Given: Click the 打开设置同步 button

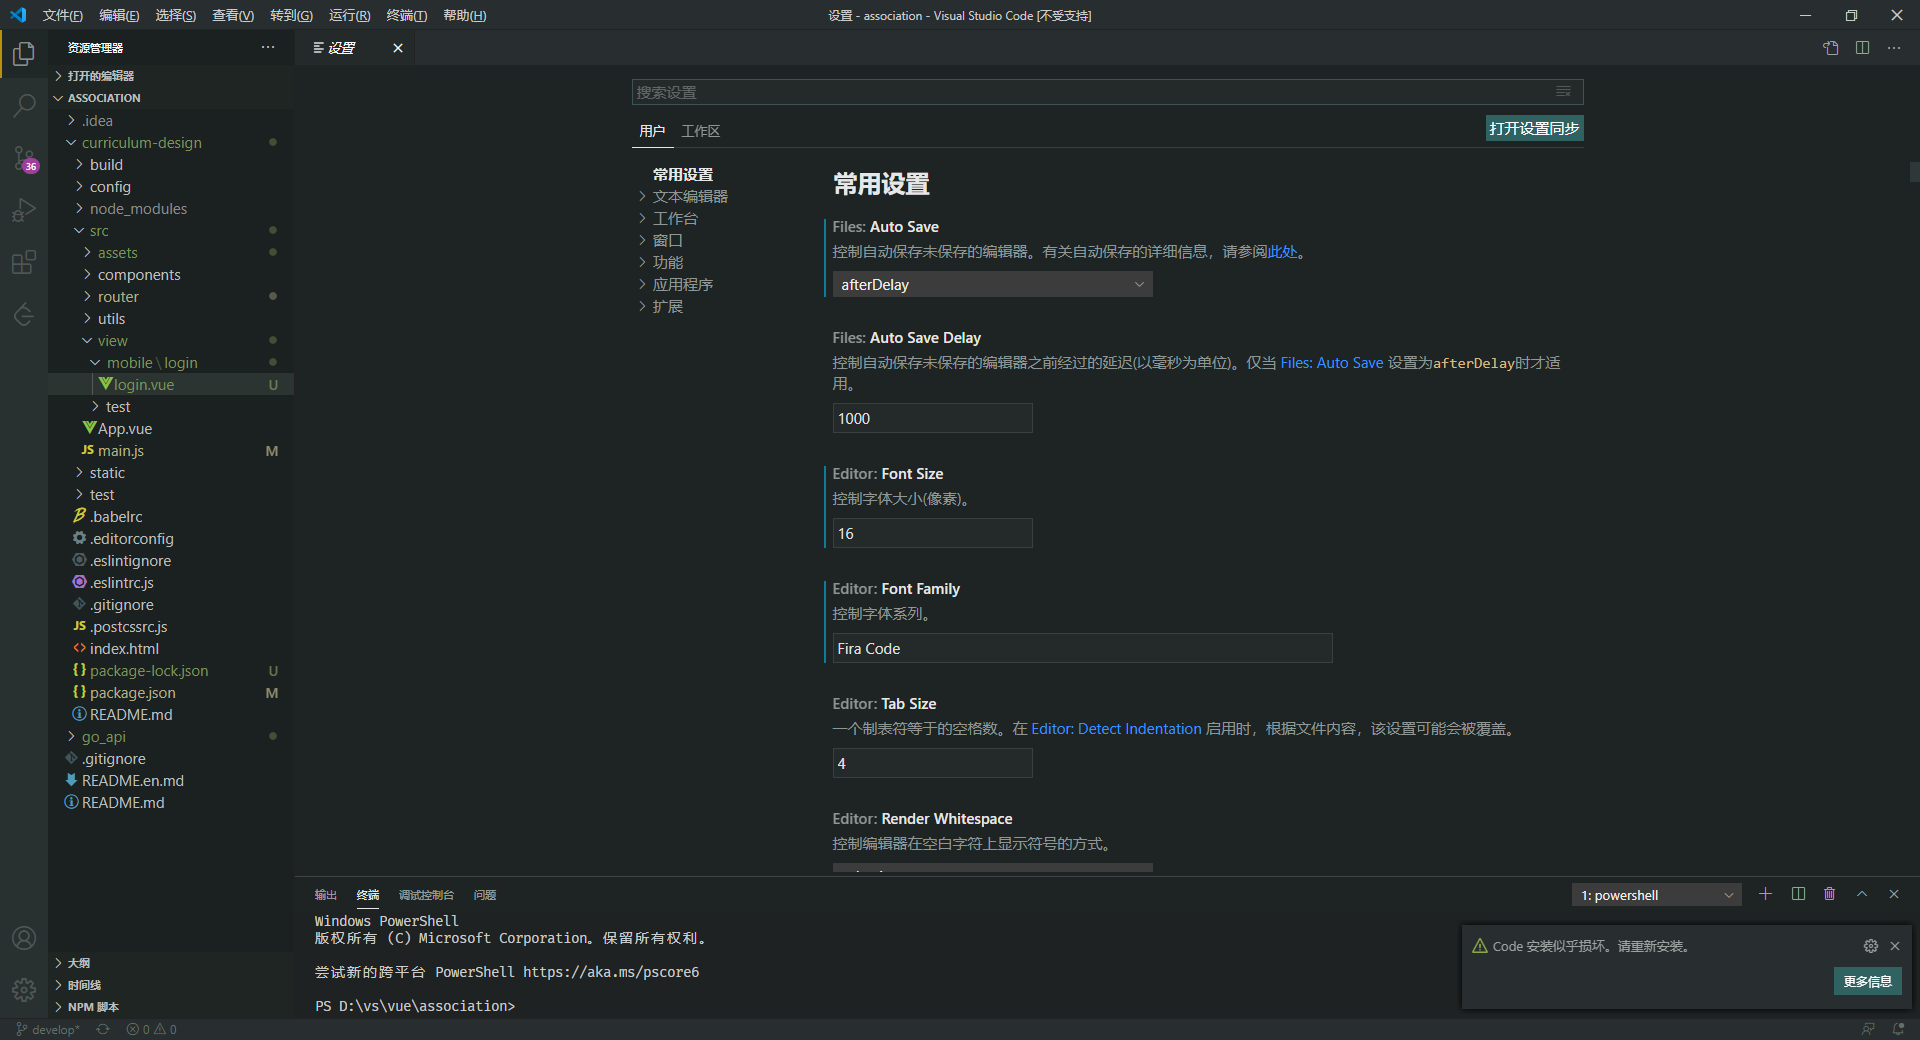Looking at the screenshot, I should [1534, 128].
